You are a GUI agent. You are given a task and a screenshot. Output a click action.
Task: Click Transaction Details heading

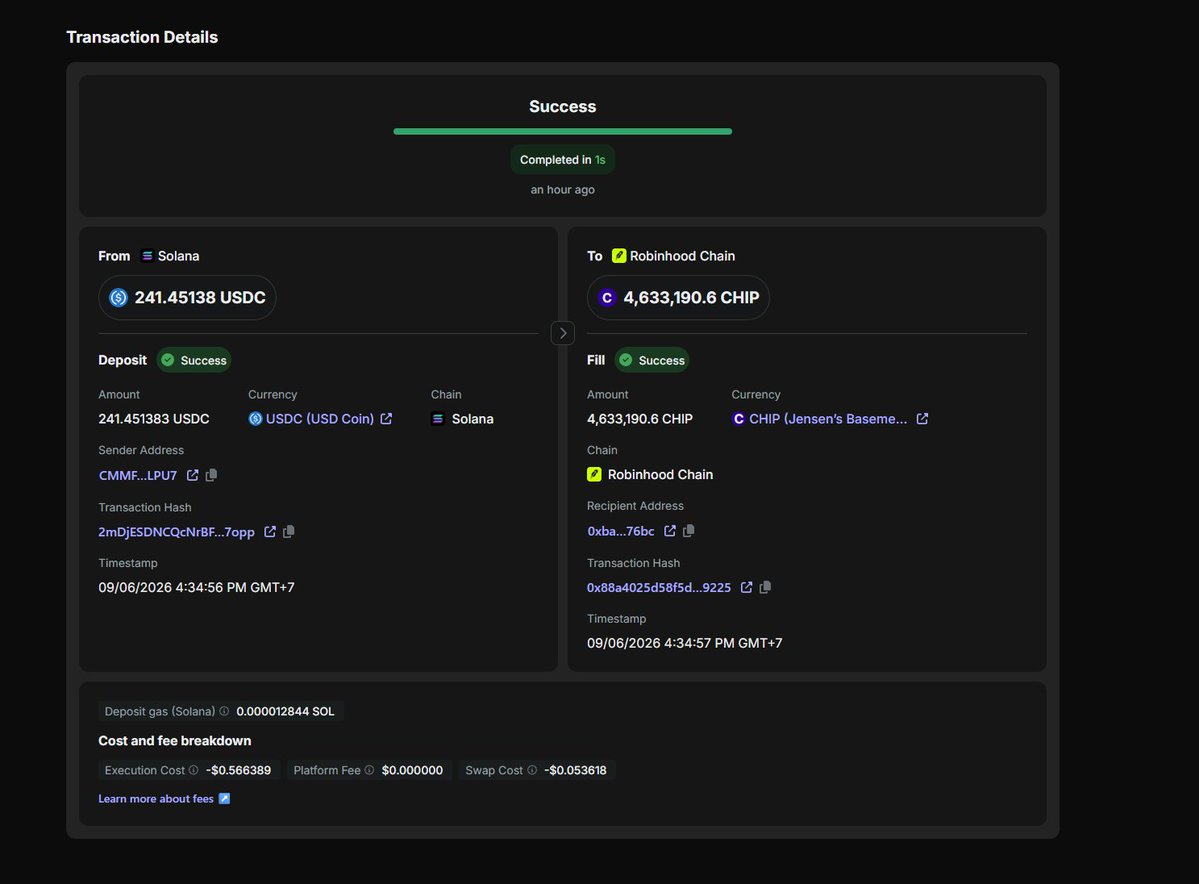point(142,37)
